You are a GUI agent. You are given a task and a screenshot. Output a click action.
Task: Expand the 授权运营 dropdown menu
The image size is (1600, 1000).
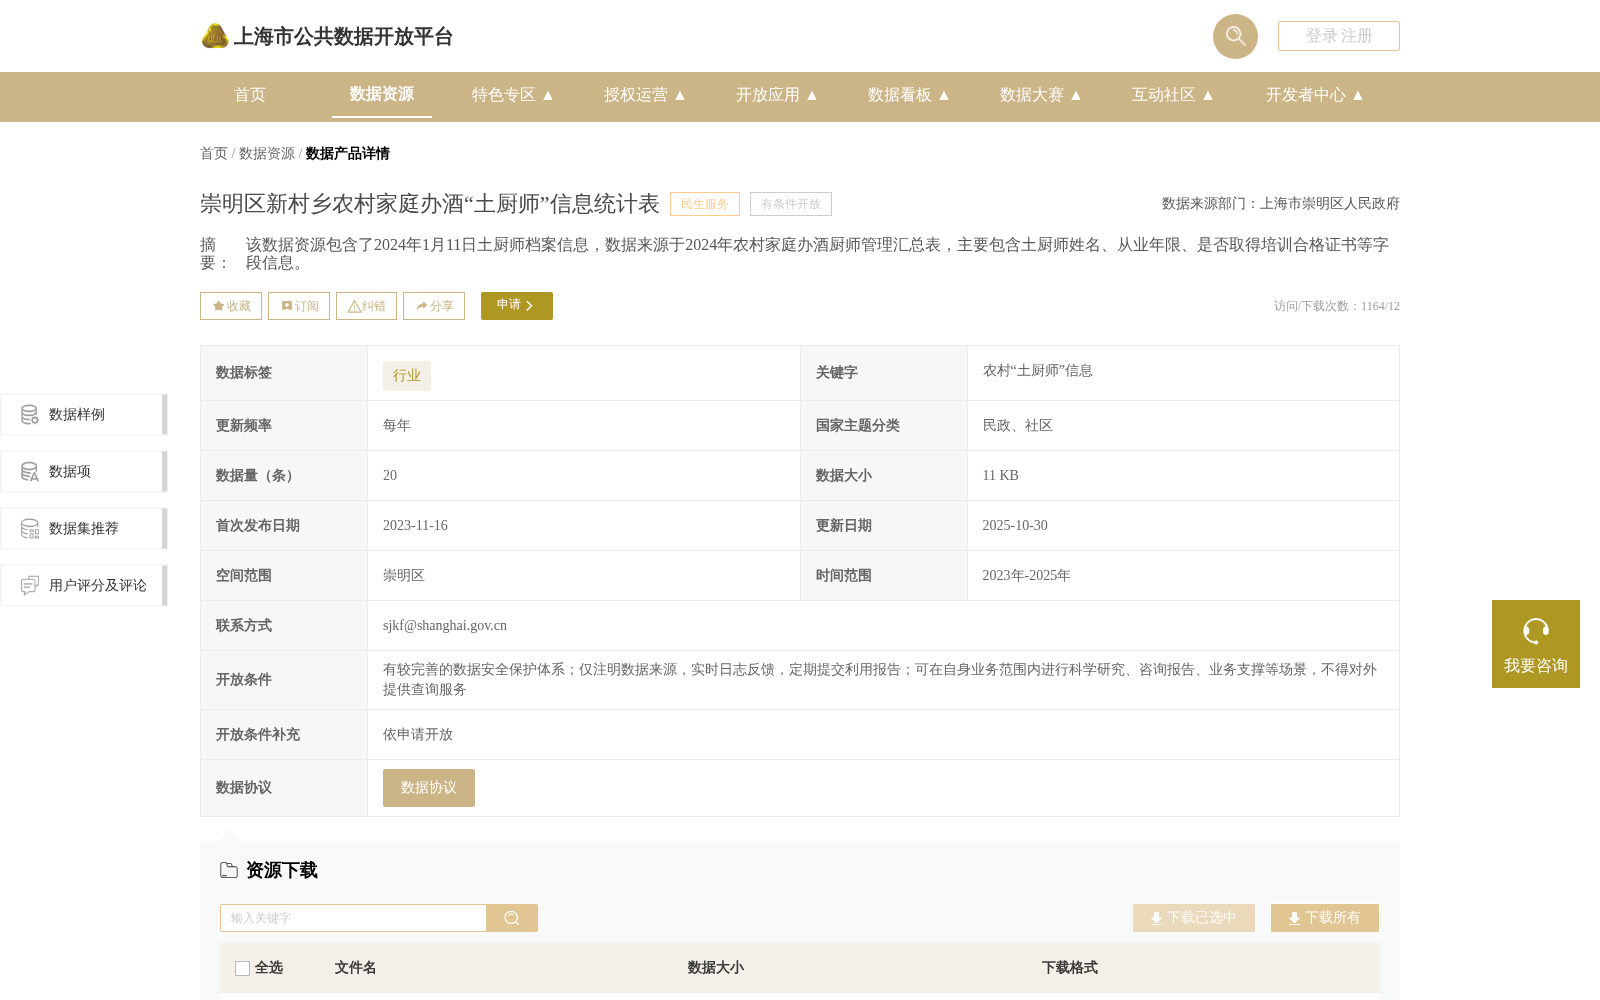pyautogui.click(x=644, y=95)
